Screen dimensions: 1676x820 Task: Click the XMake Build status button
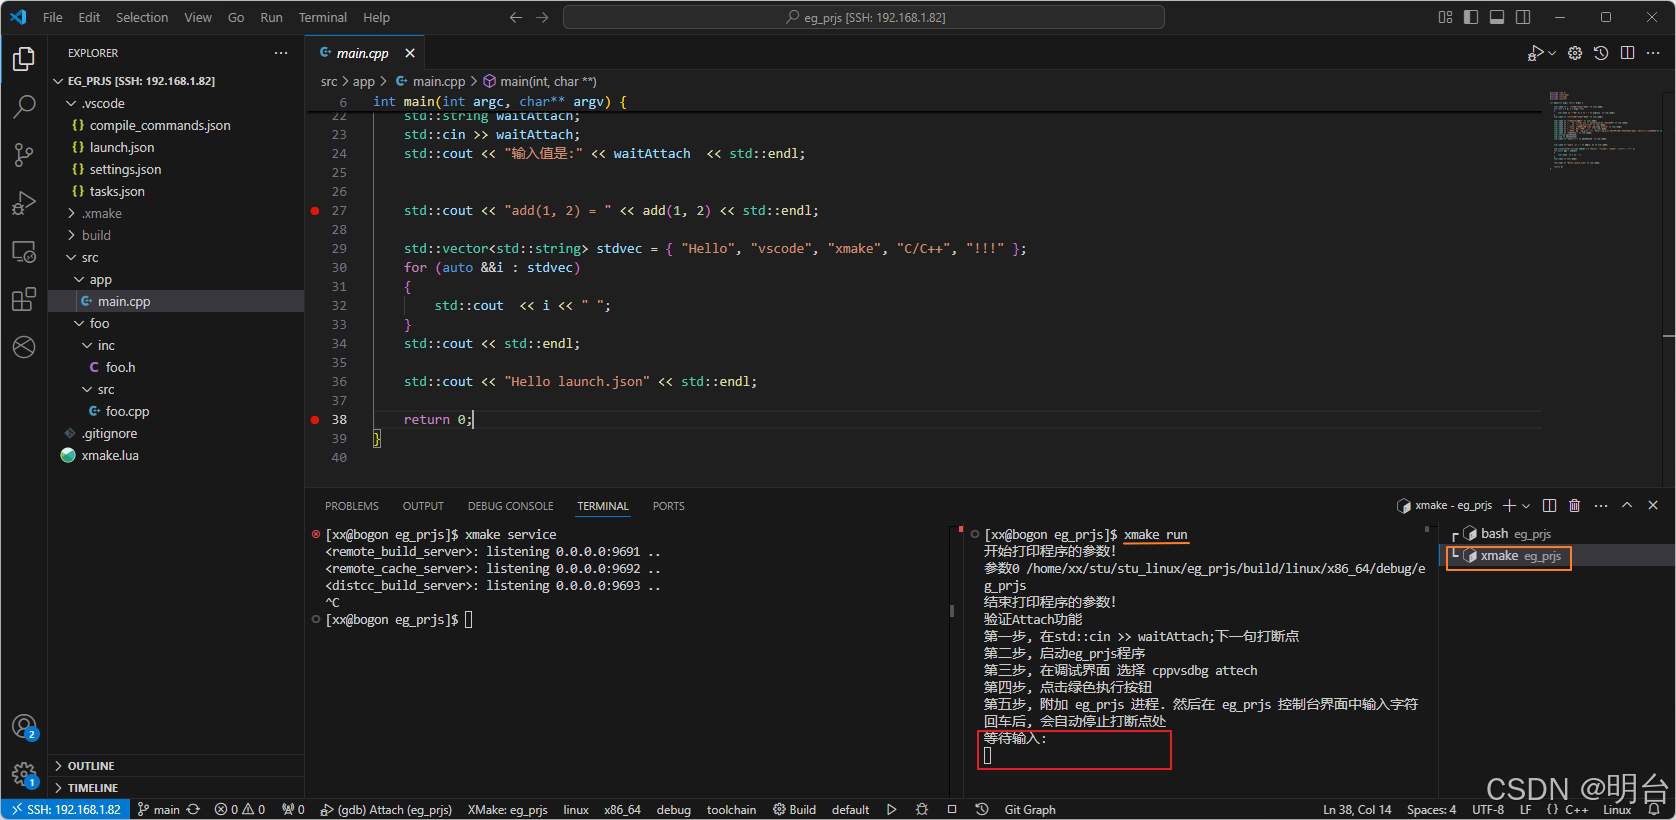click(795, 810)
